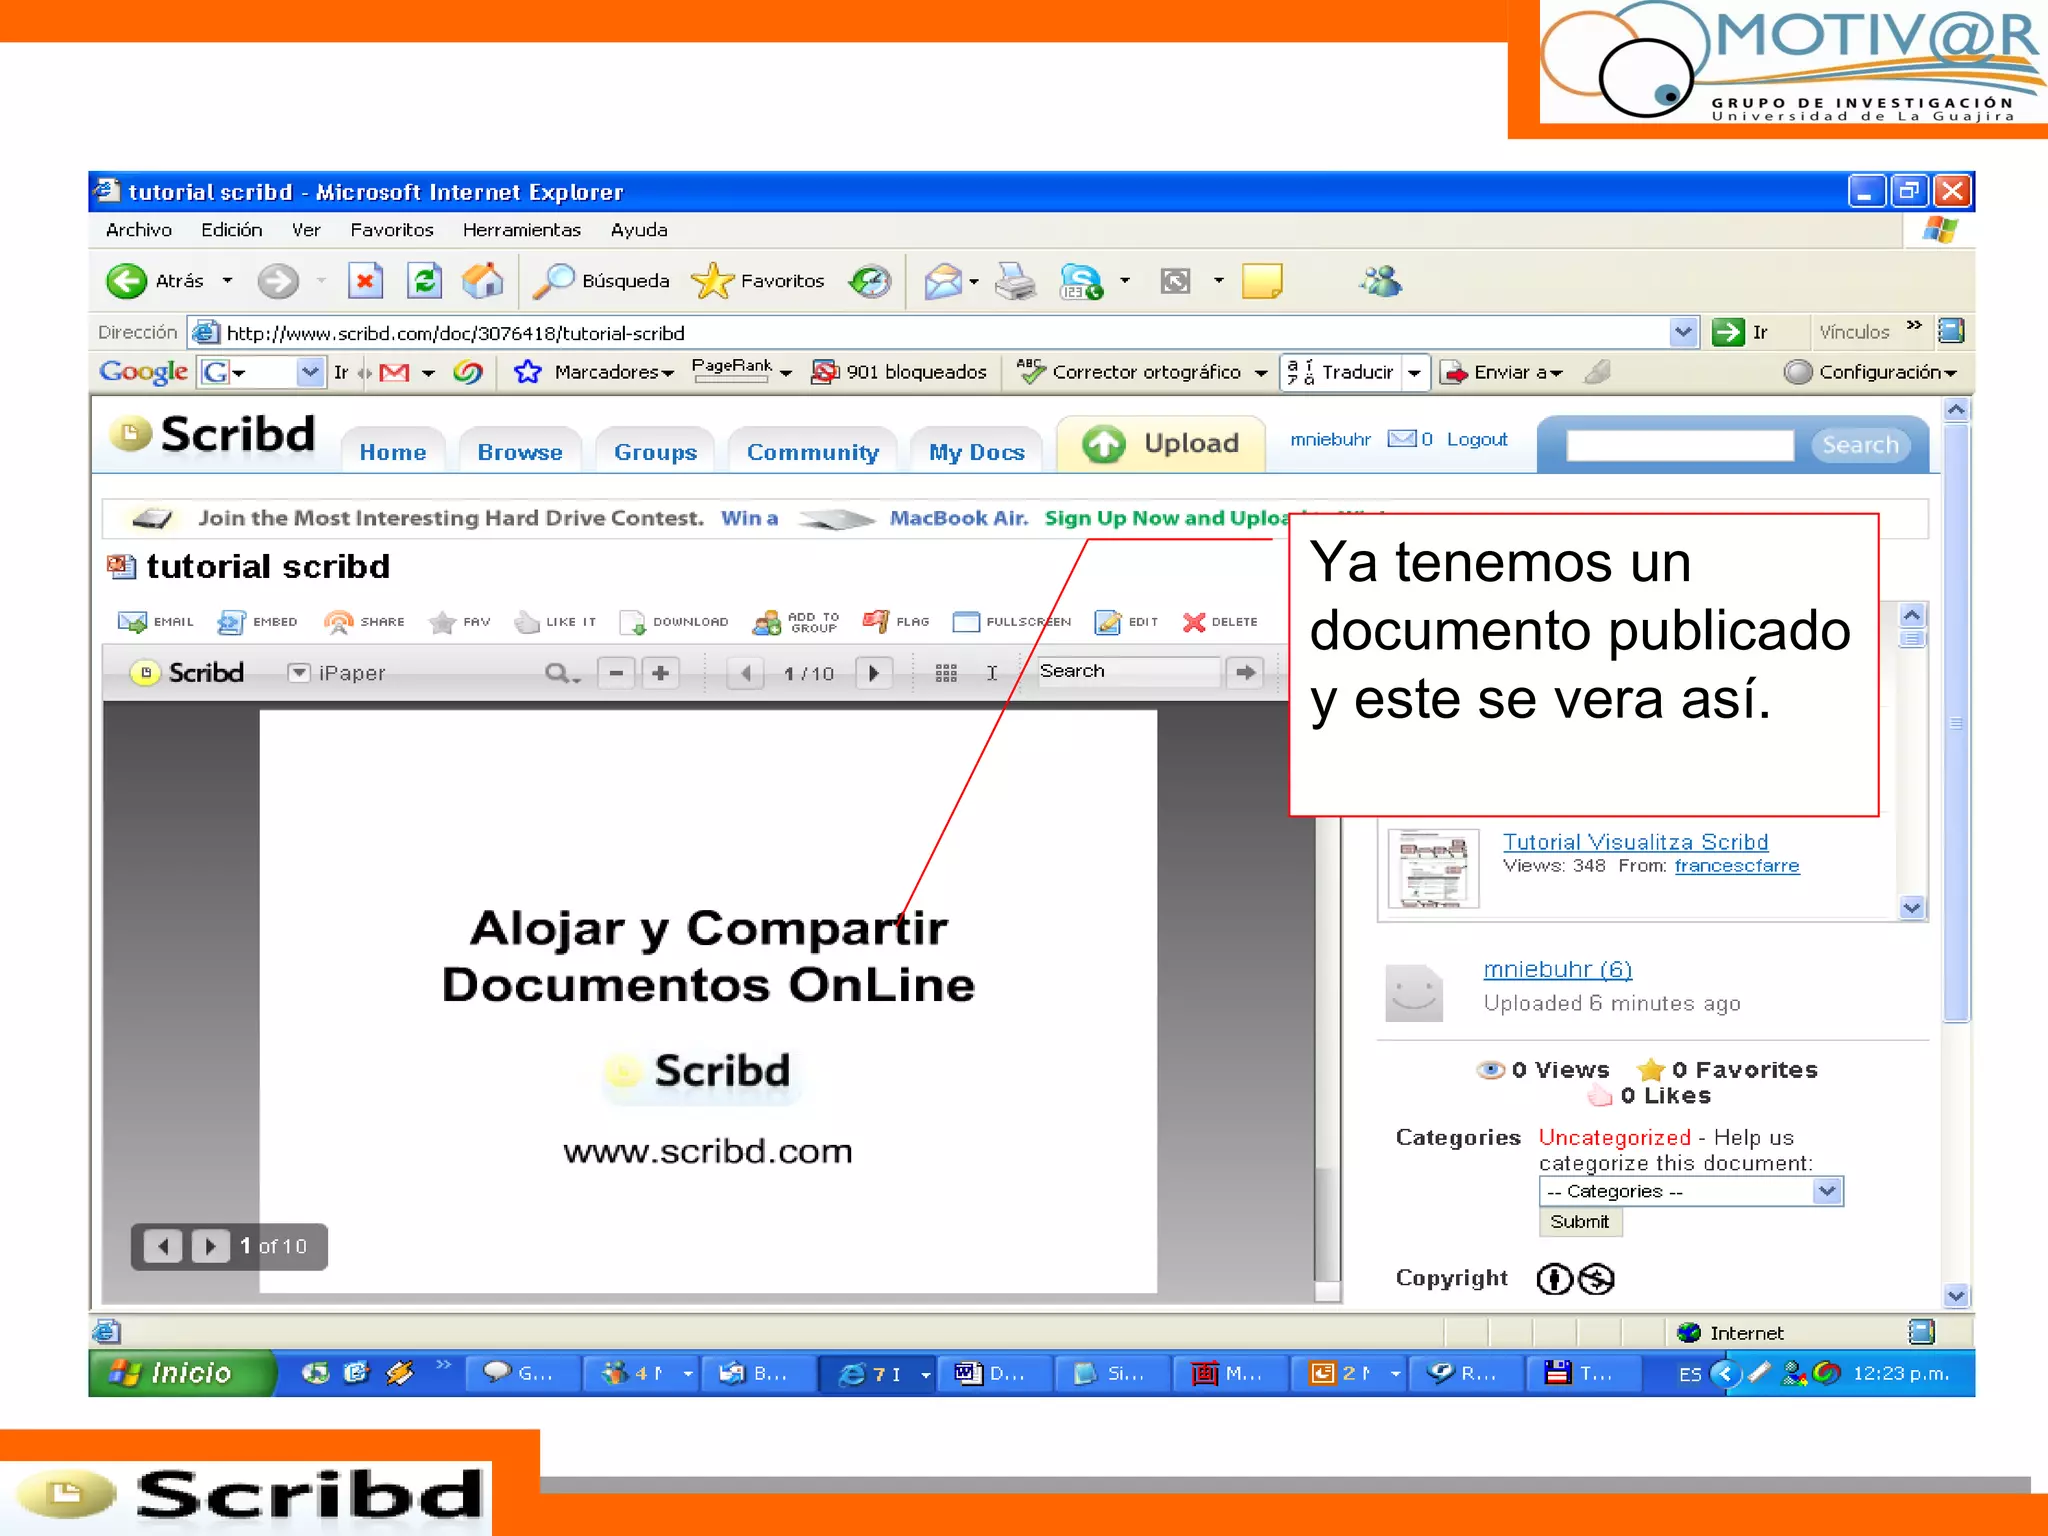Click FLAG document action
The width and height of the screenshot is (2048, 1536).
point(896,622)
